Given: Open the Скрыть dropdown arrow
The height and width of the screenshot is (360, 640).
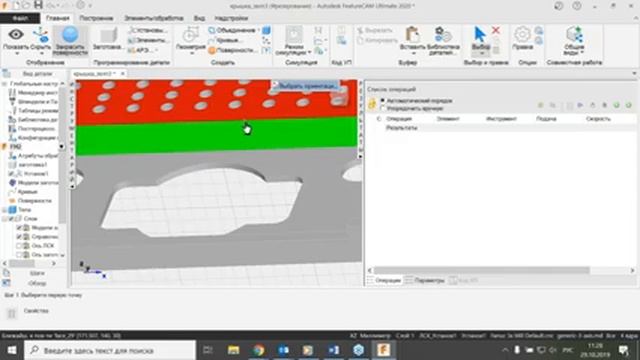Looking at the screenshot, I should point(41,53).
